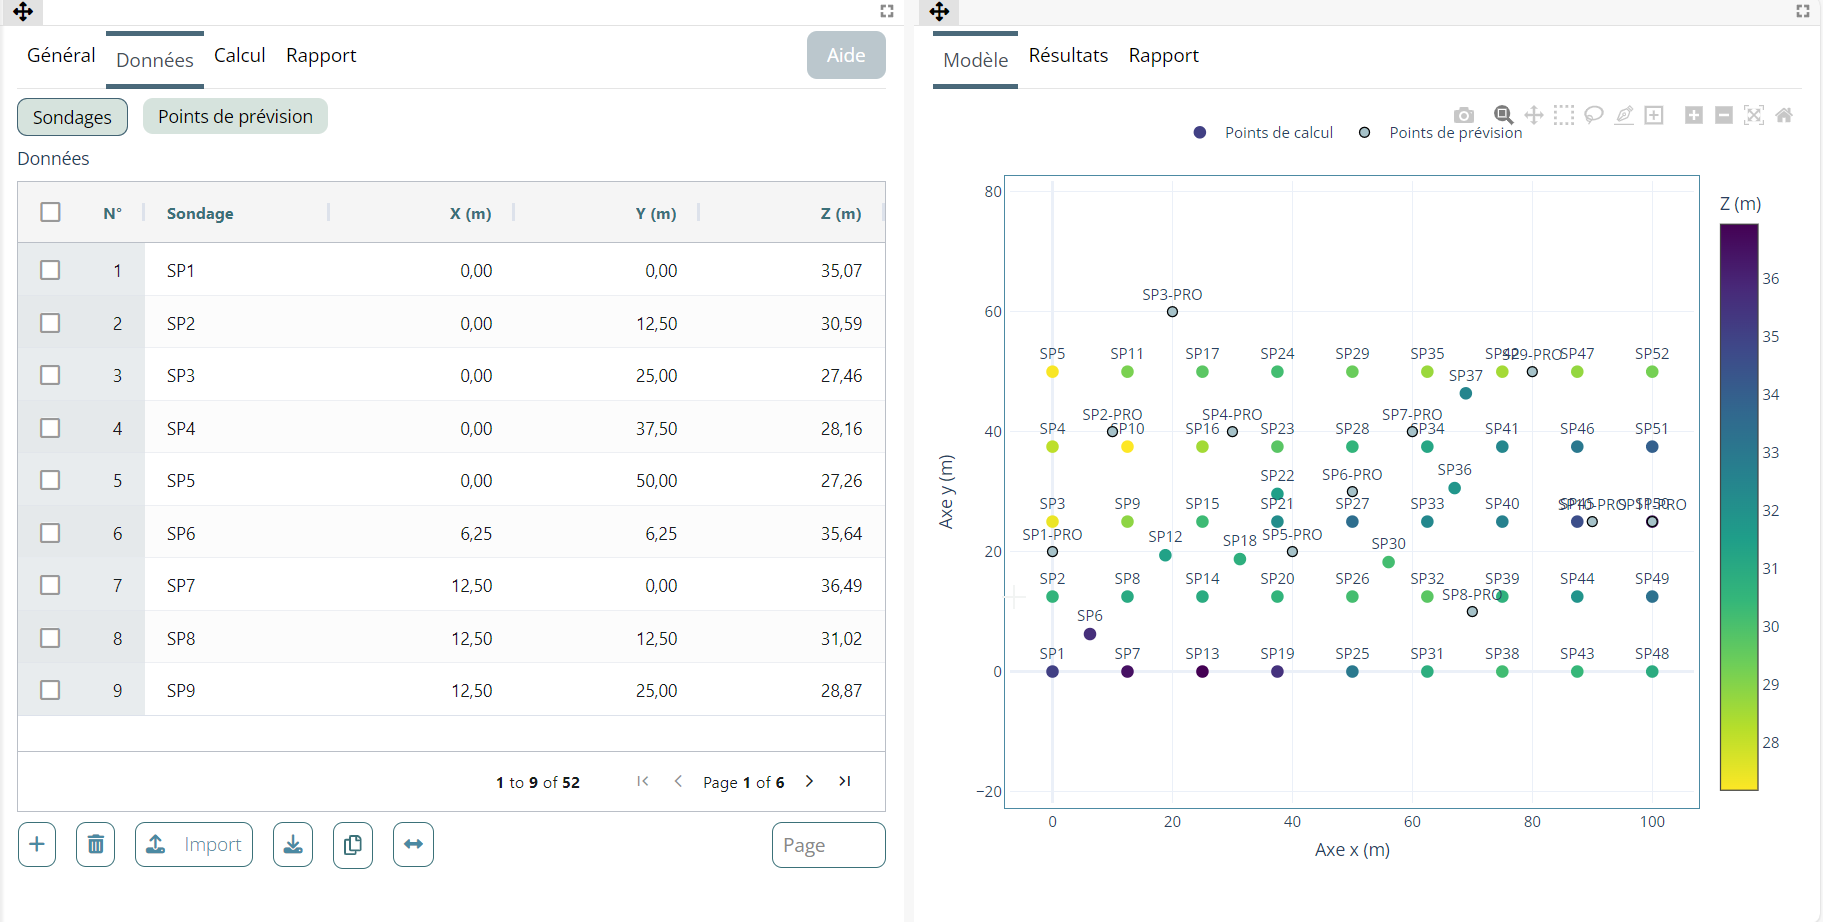Select the lasso selection tool in chart toolbar
This screenshot has height=922, width=1823.
[1594, 115]
